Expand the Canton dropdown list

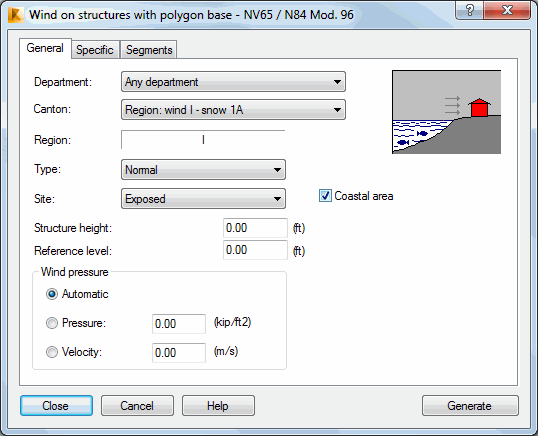click(x=233, y=110)
